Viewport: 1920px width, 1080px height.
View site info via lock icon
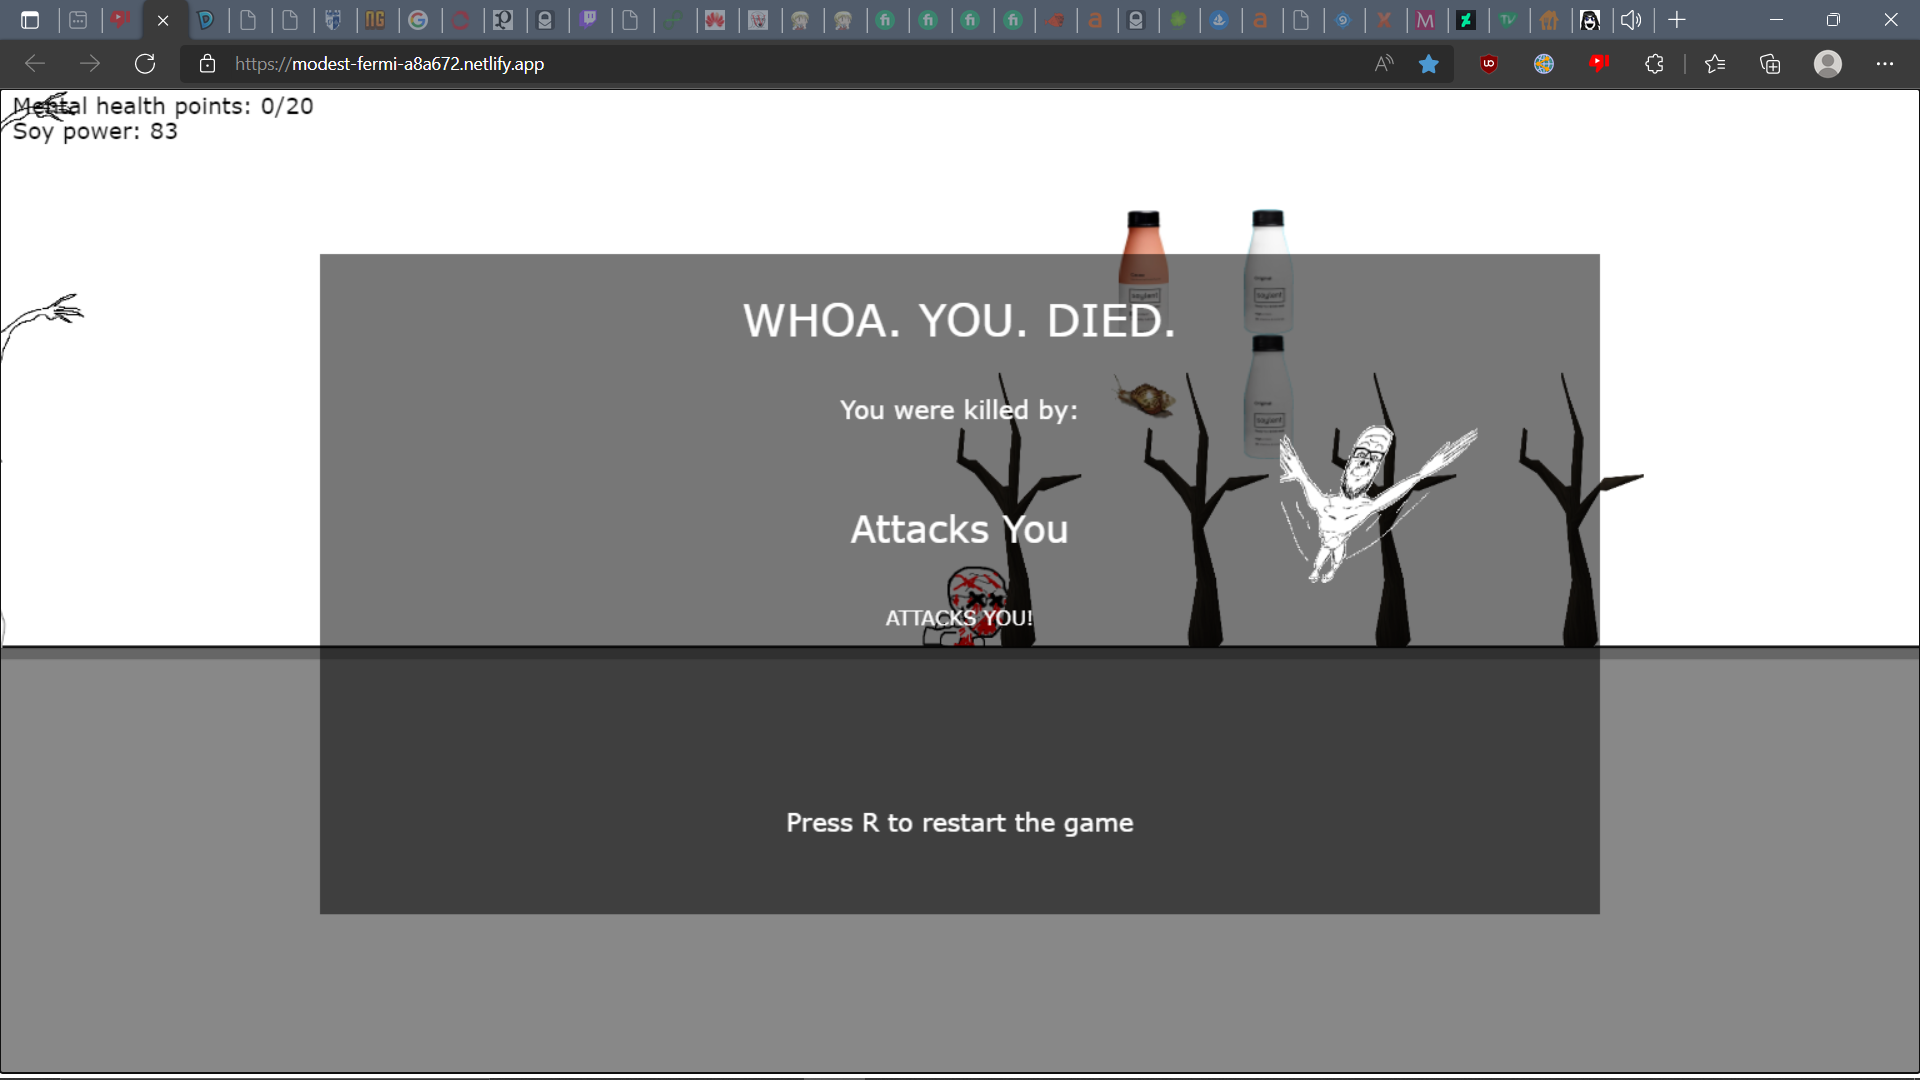pyautogui.click(x=207, y=64)
